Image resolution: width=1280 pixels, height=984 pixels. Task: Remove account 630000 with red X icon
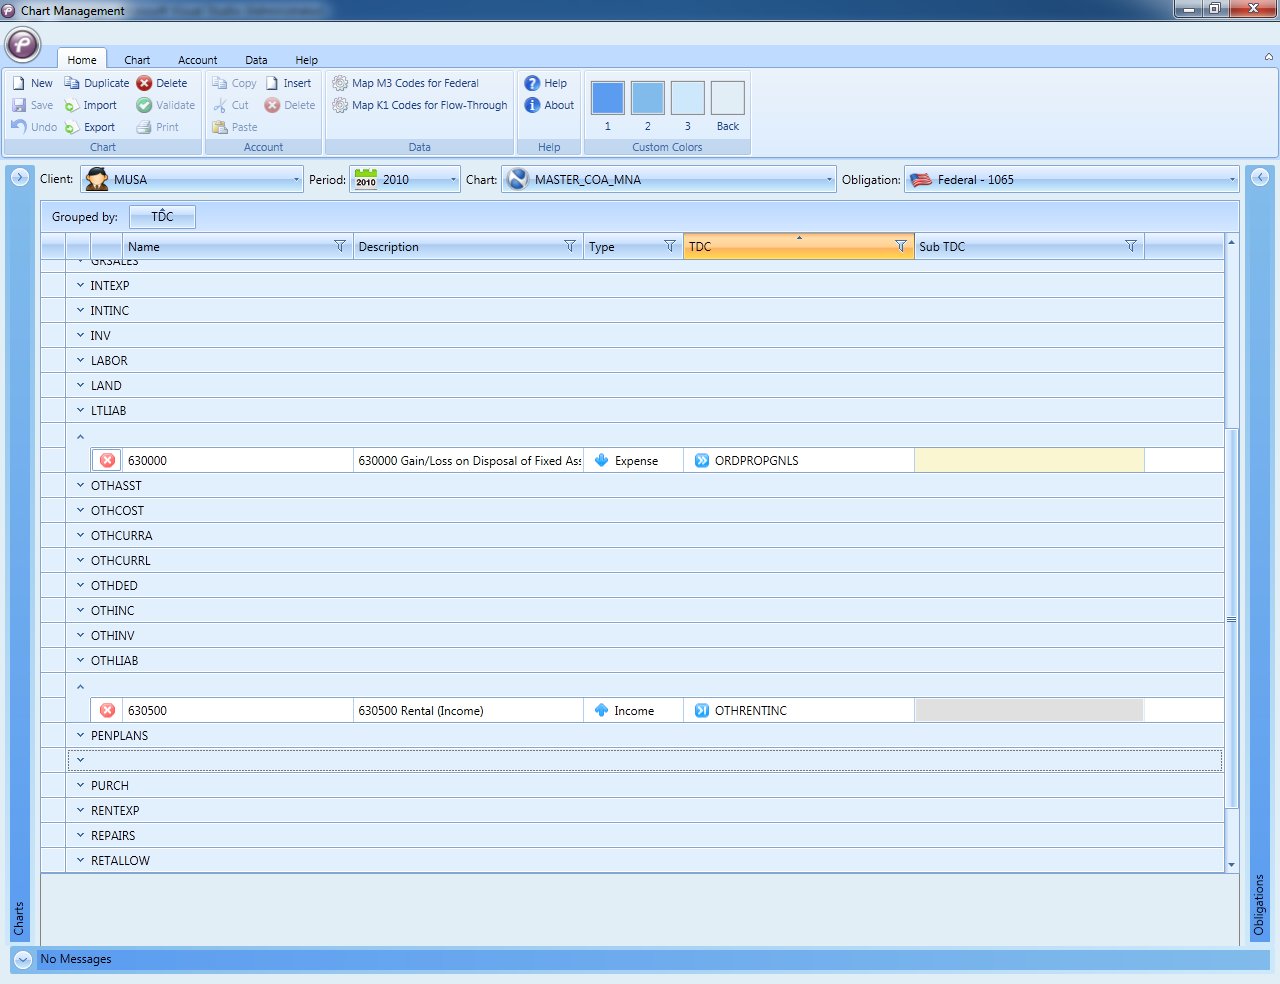tap(107, 460)
